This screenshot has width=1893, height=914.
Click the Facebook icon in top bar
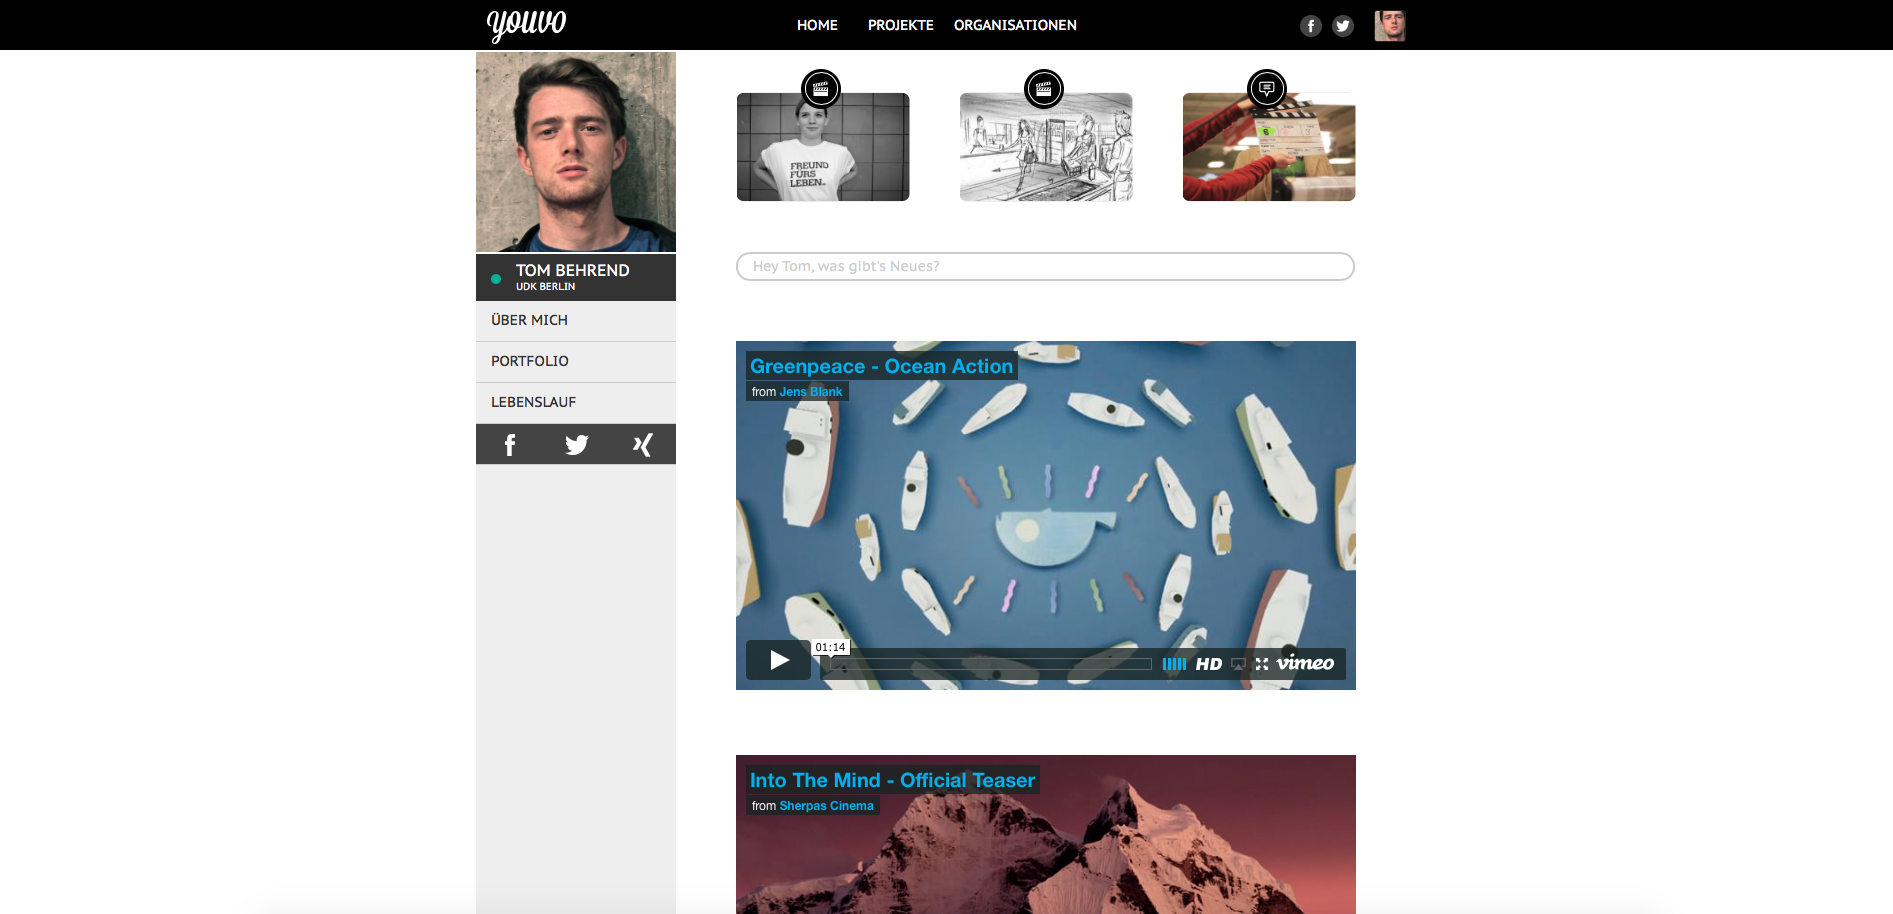coord(1311,26)
